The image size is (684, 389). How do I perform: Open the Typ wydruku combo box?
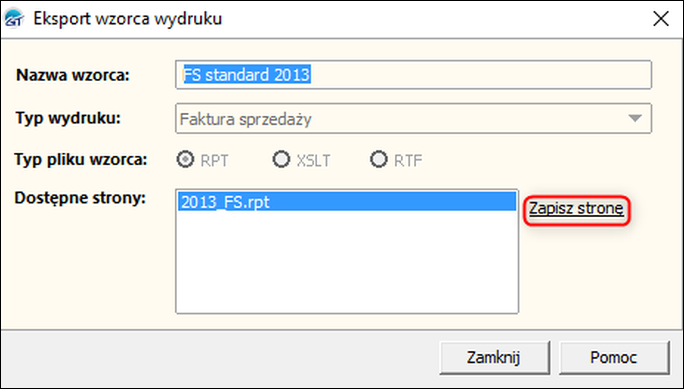(x=413, y=118)
